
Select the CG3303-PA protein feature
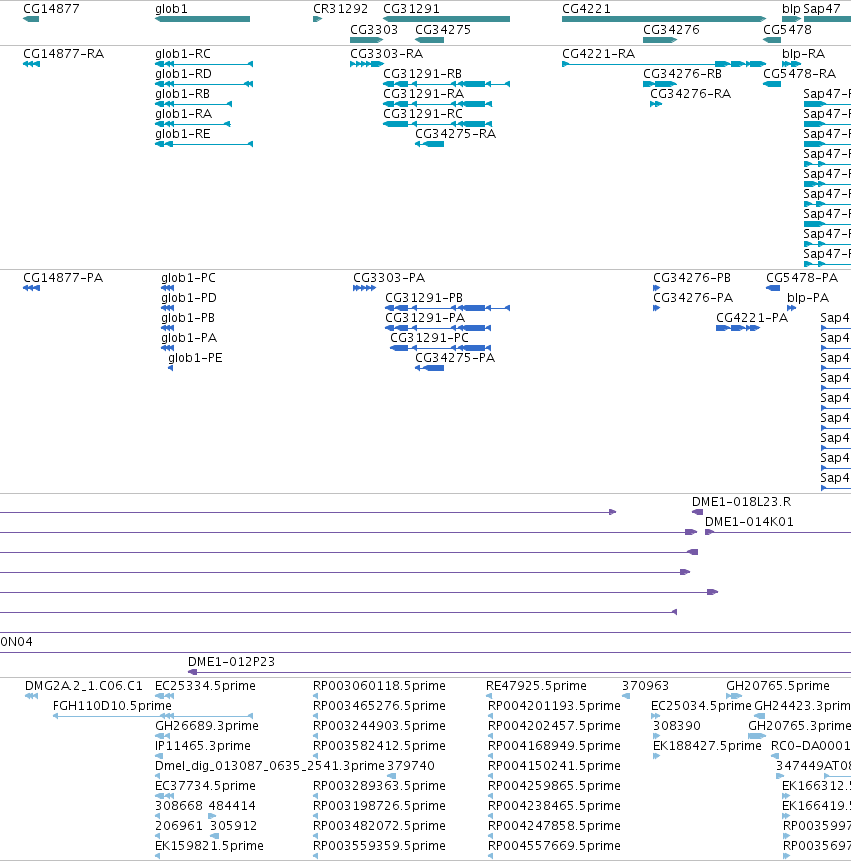point(365,288)
